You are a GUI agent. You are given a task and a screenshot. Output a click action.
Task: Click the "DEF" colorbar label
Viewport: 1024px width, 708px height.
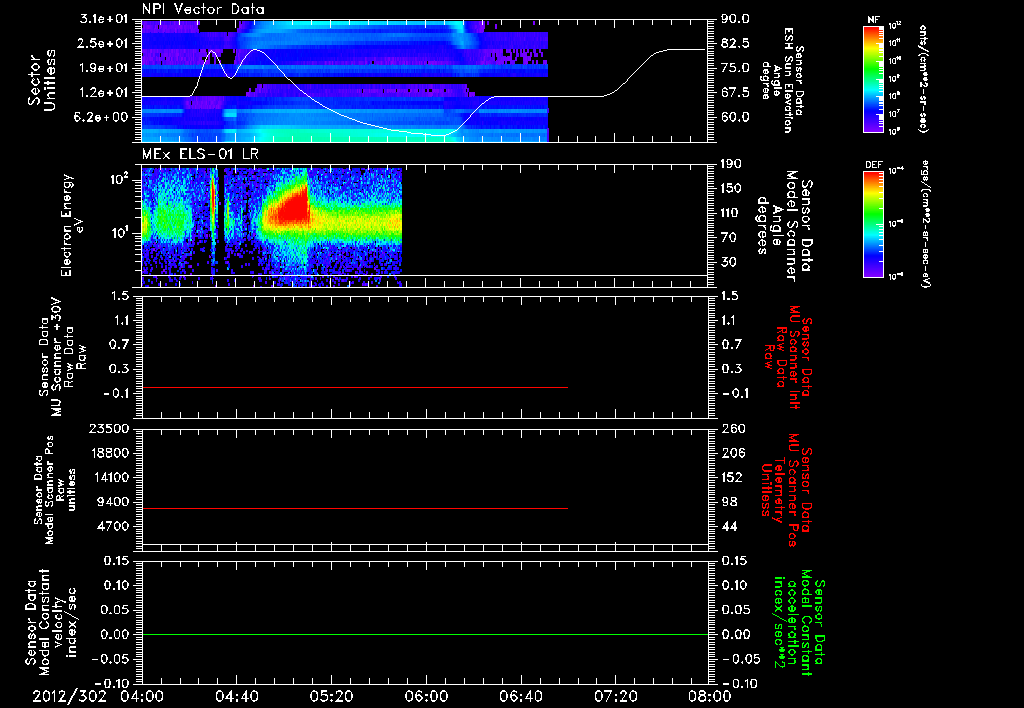coord(874,165)
